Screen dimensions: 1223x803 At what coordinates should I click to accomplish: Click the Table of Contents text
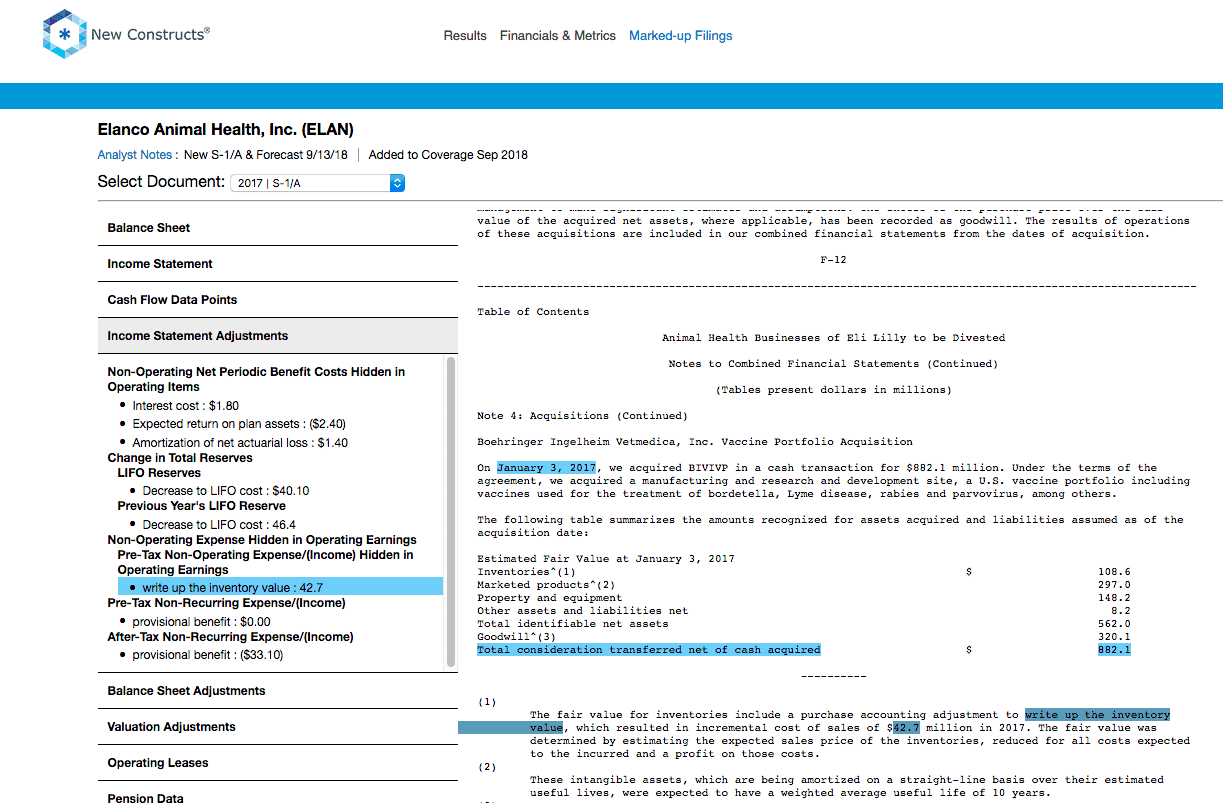click(x=533, y=312)
